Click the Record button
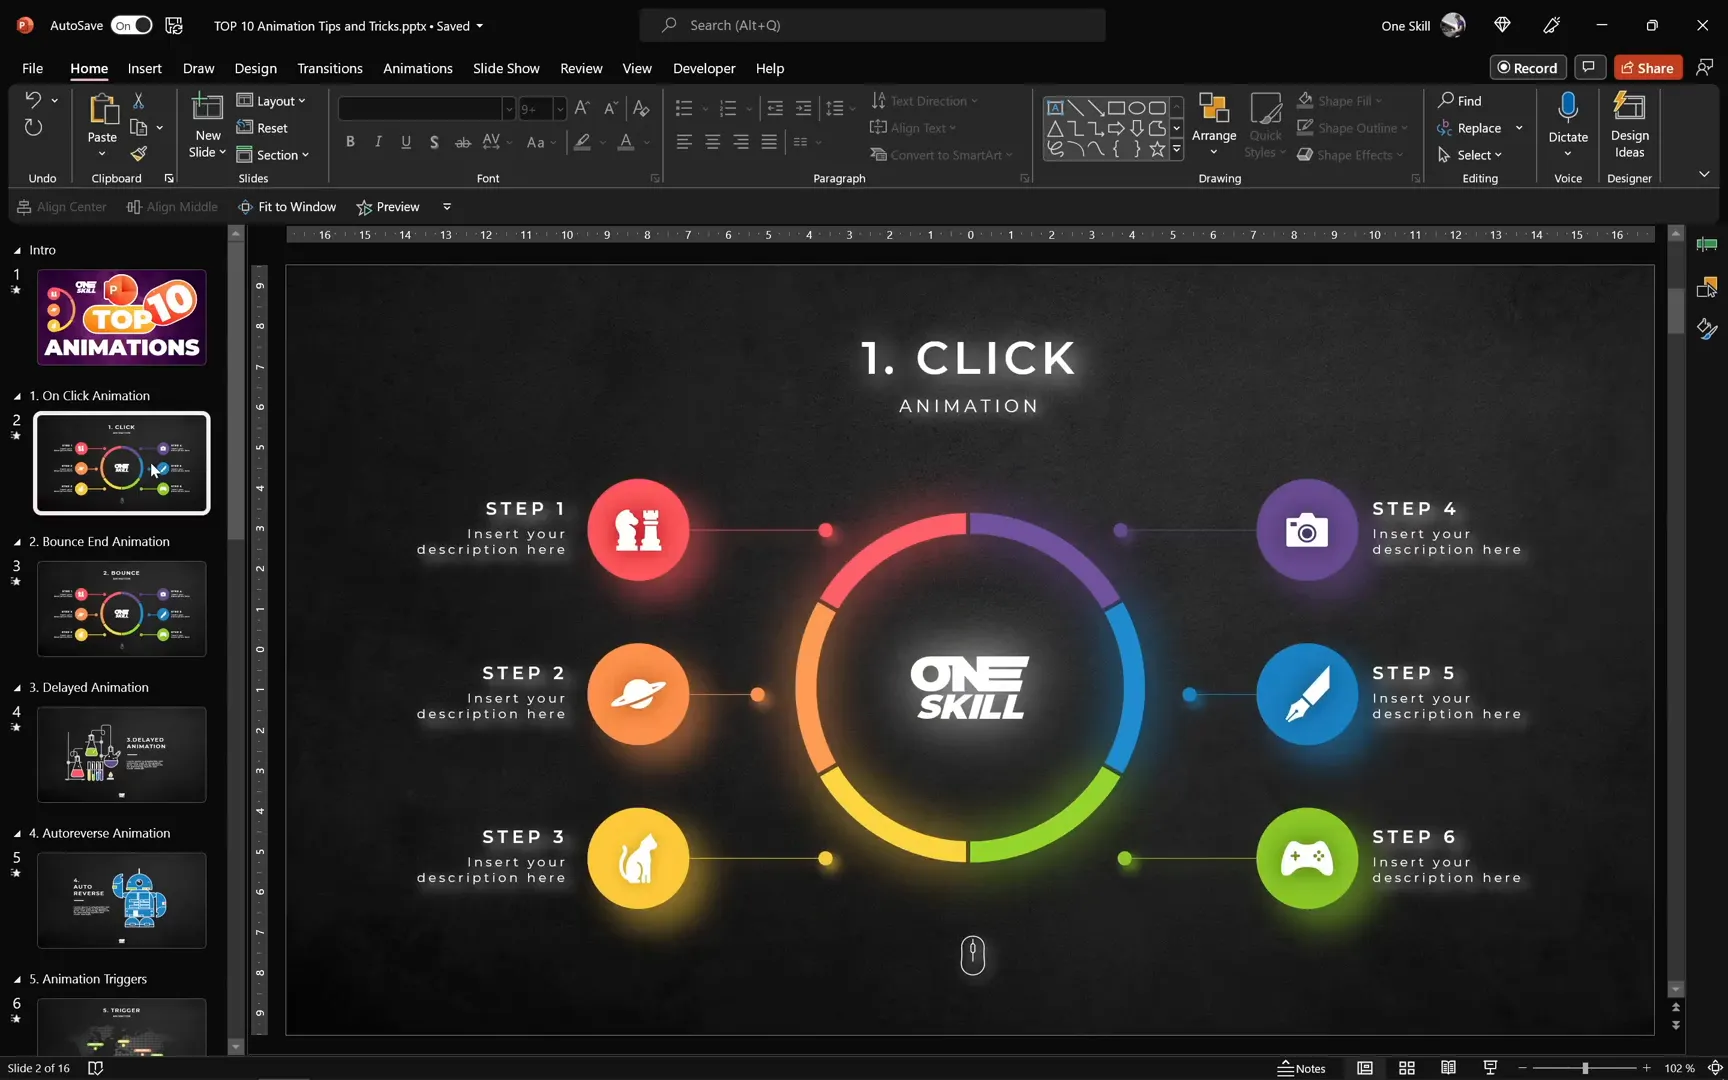The width and height of the screenshot is (1728, 1080). click(1528, 67)
